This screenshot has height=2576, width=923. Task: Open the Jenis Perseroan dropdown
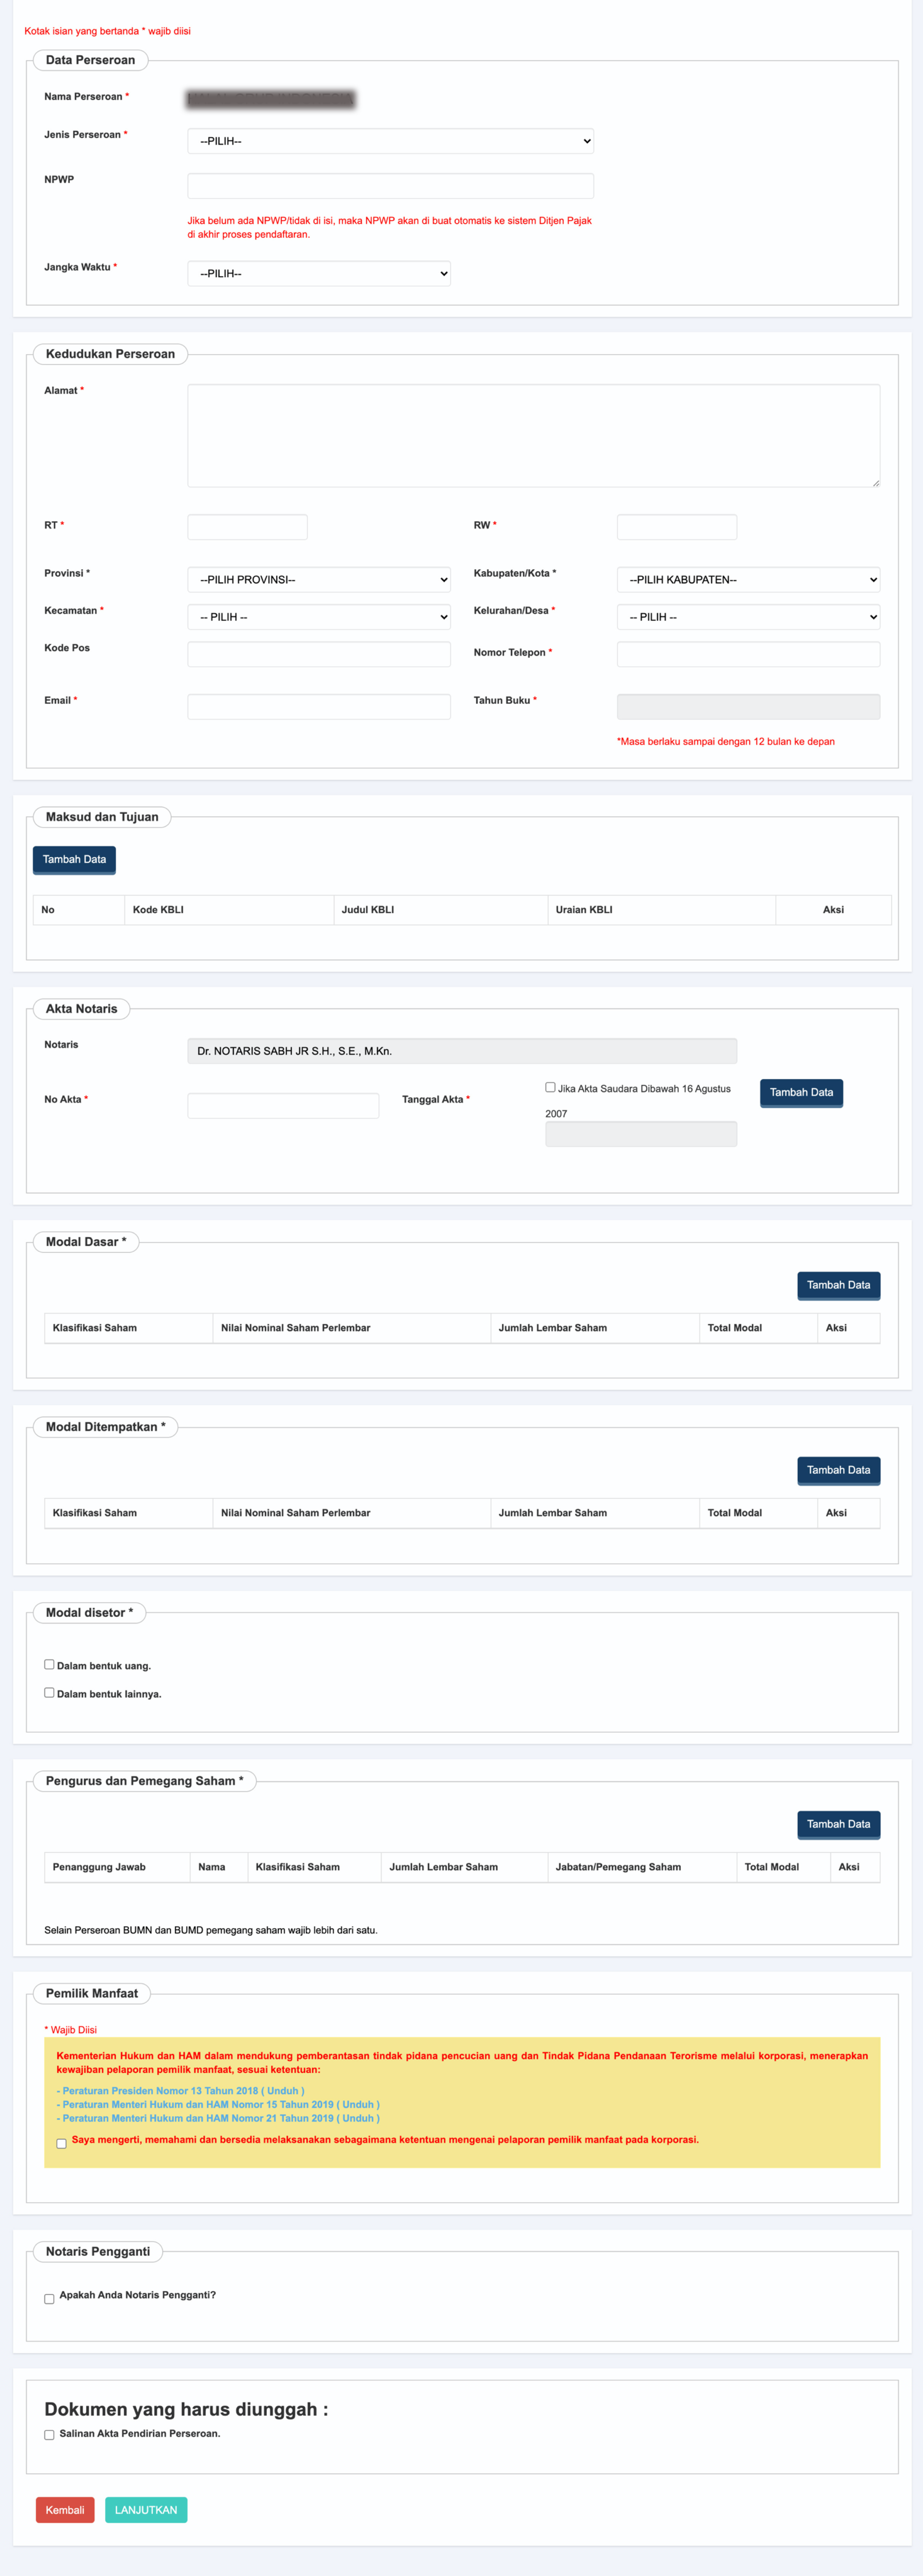coord(390,141)
